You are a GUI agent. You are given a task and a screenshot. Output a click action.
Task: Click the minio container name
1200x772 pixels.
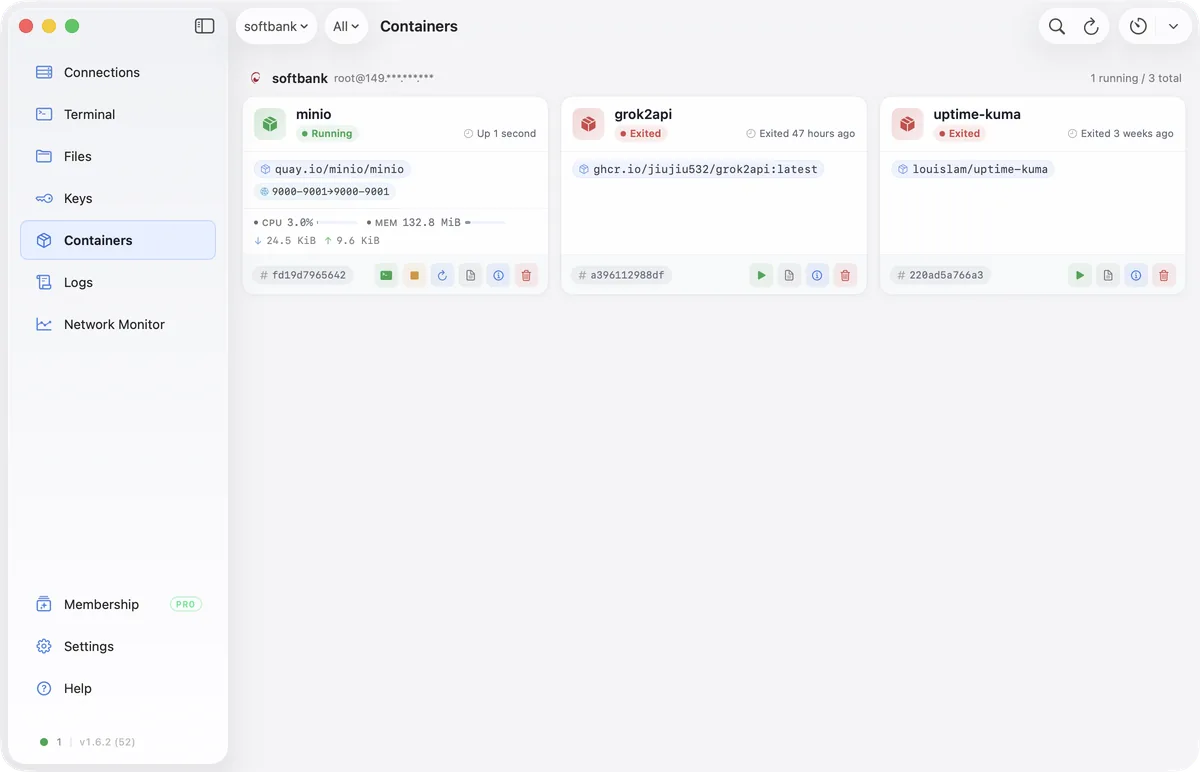(x=313, y=114)
